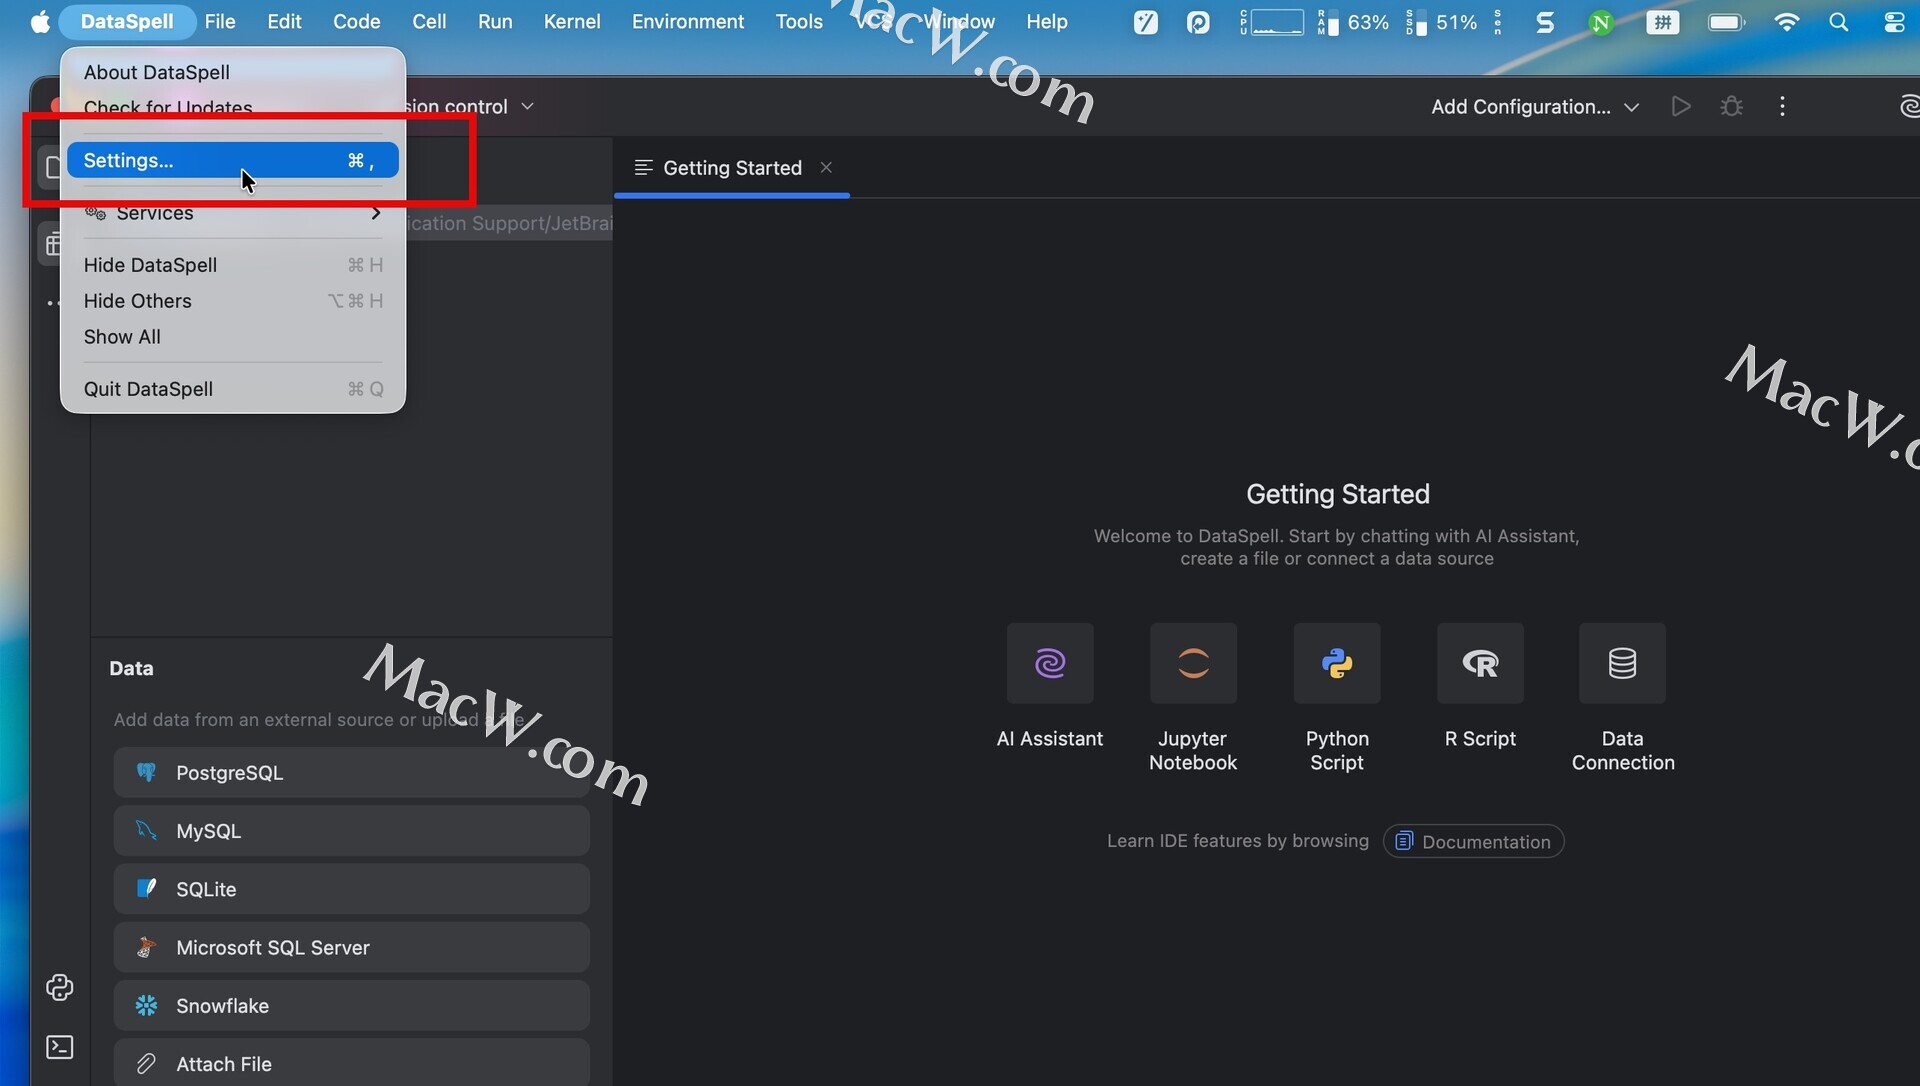Click the Data Connection database icon

[1621, 663]
